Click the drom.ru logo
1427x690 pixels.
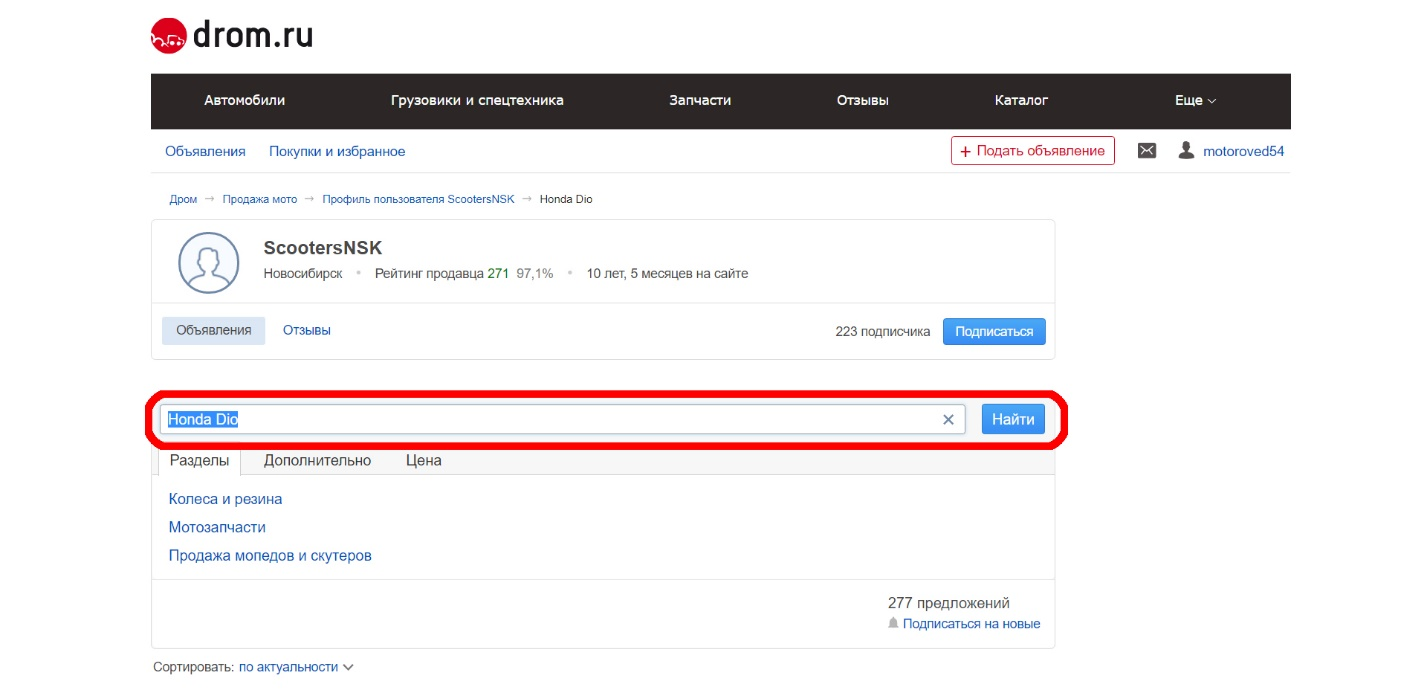click(232, 36)
